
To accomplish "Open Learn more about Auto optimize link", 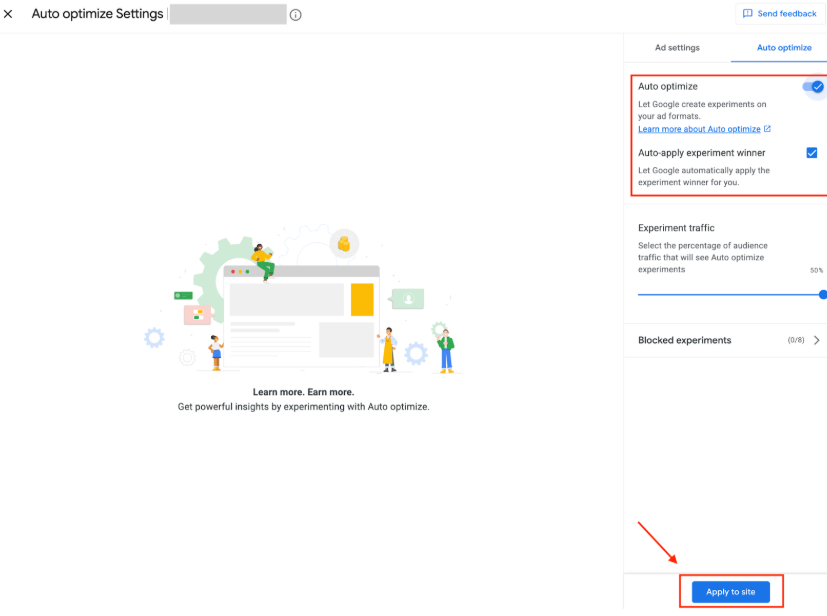I will point(699,129).
